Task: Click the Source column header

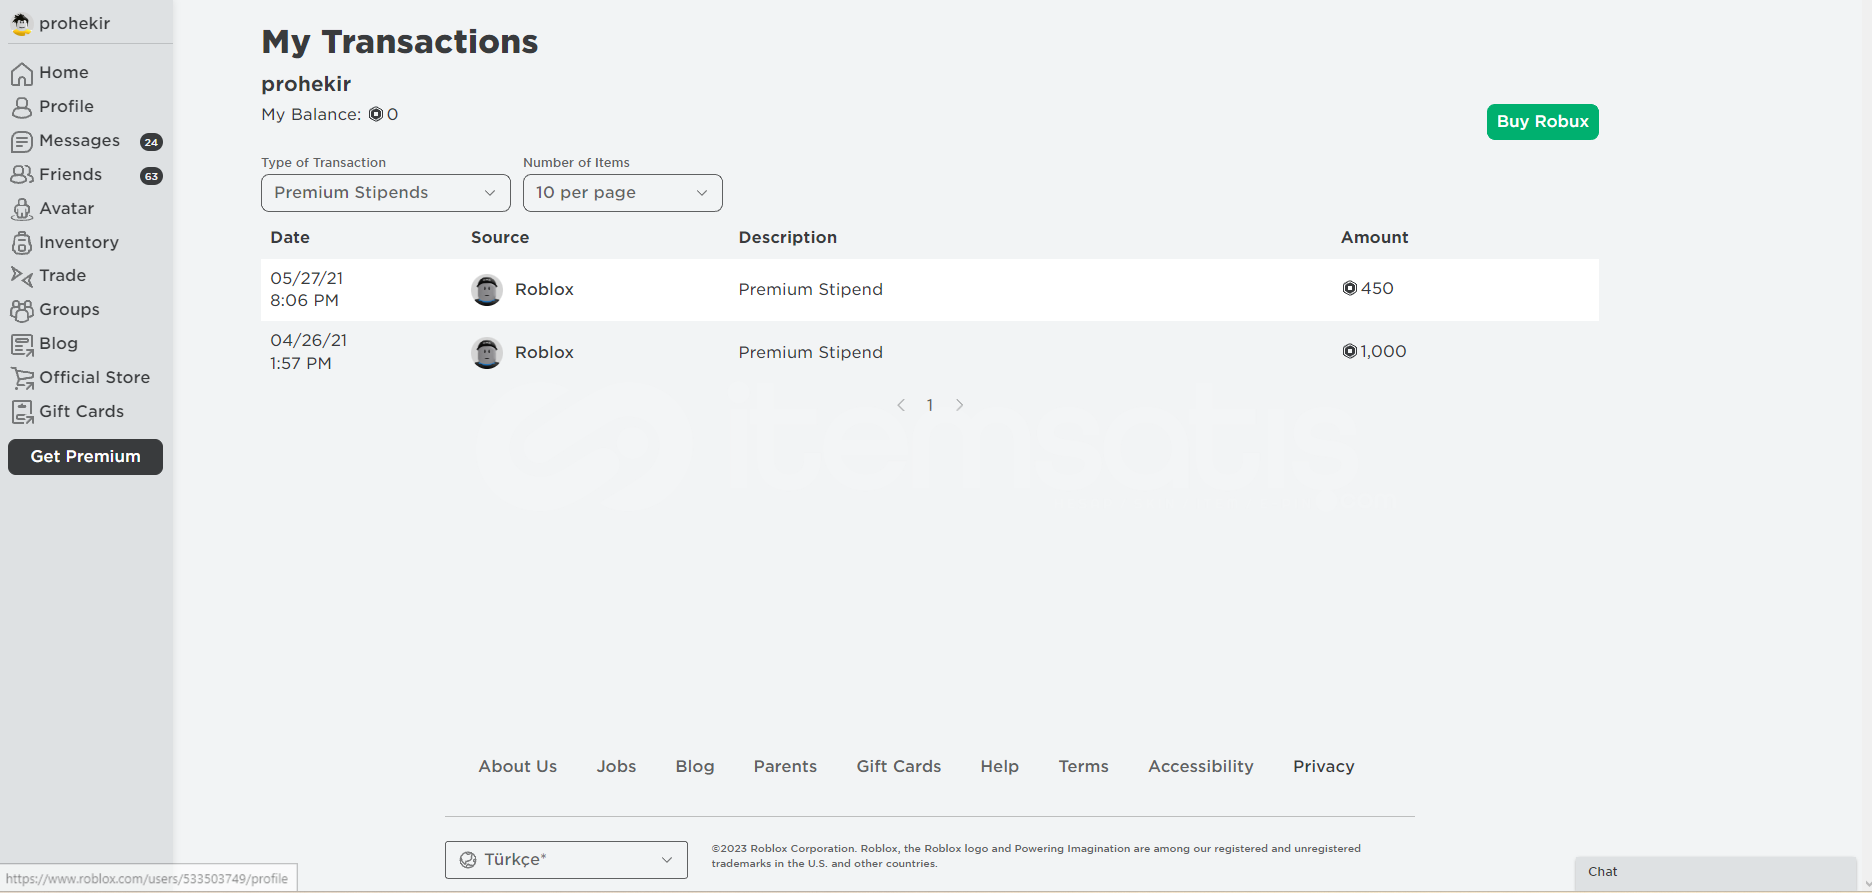Action: click(500, 238)
